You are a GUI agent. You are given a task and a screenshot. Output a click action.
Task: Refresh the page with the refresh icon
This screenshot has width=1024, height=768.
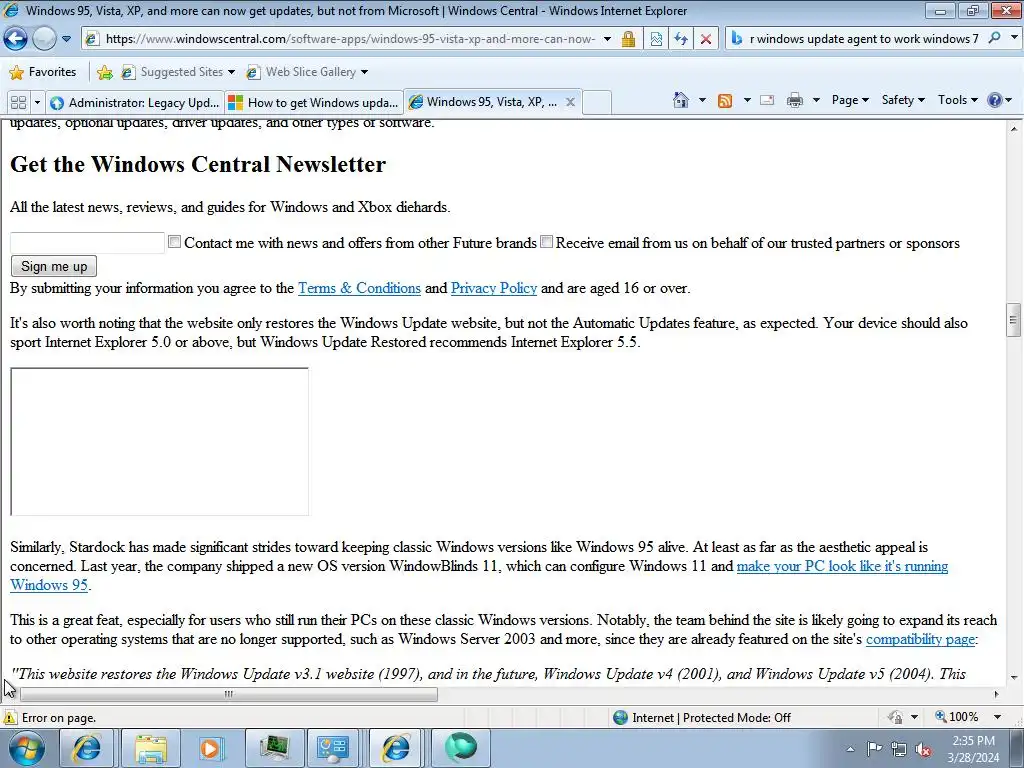coord(681,39)
